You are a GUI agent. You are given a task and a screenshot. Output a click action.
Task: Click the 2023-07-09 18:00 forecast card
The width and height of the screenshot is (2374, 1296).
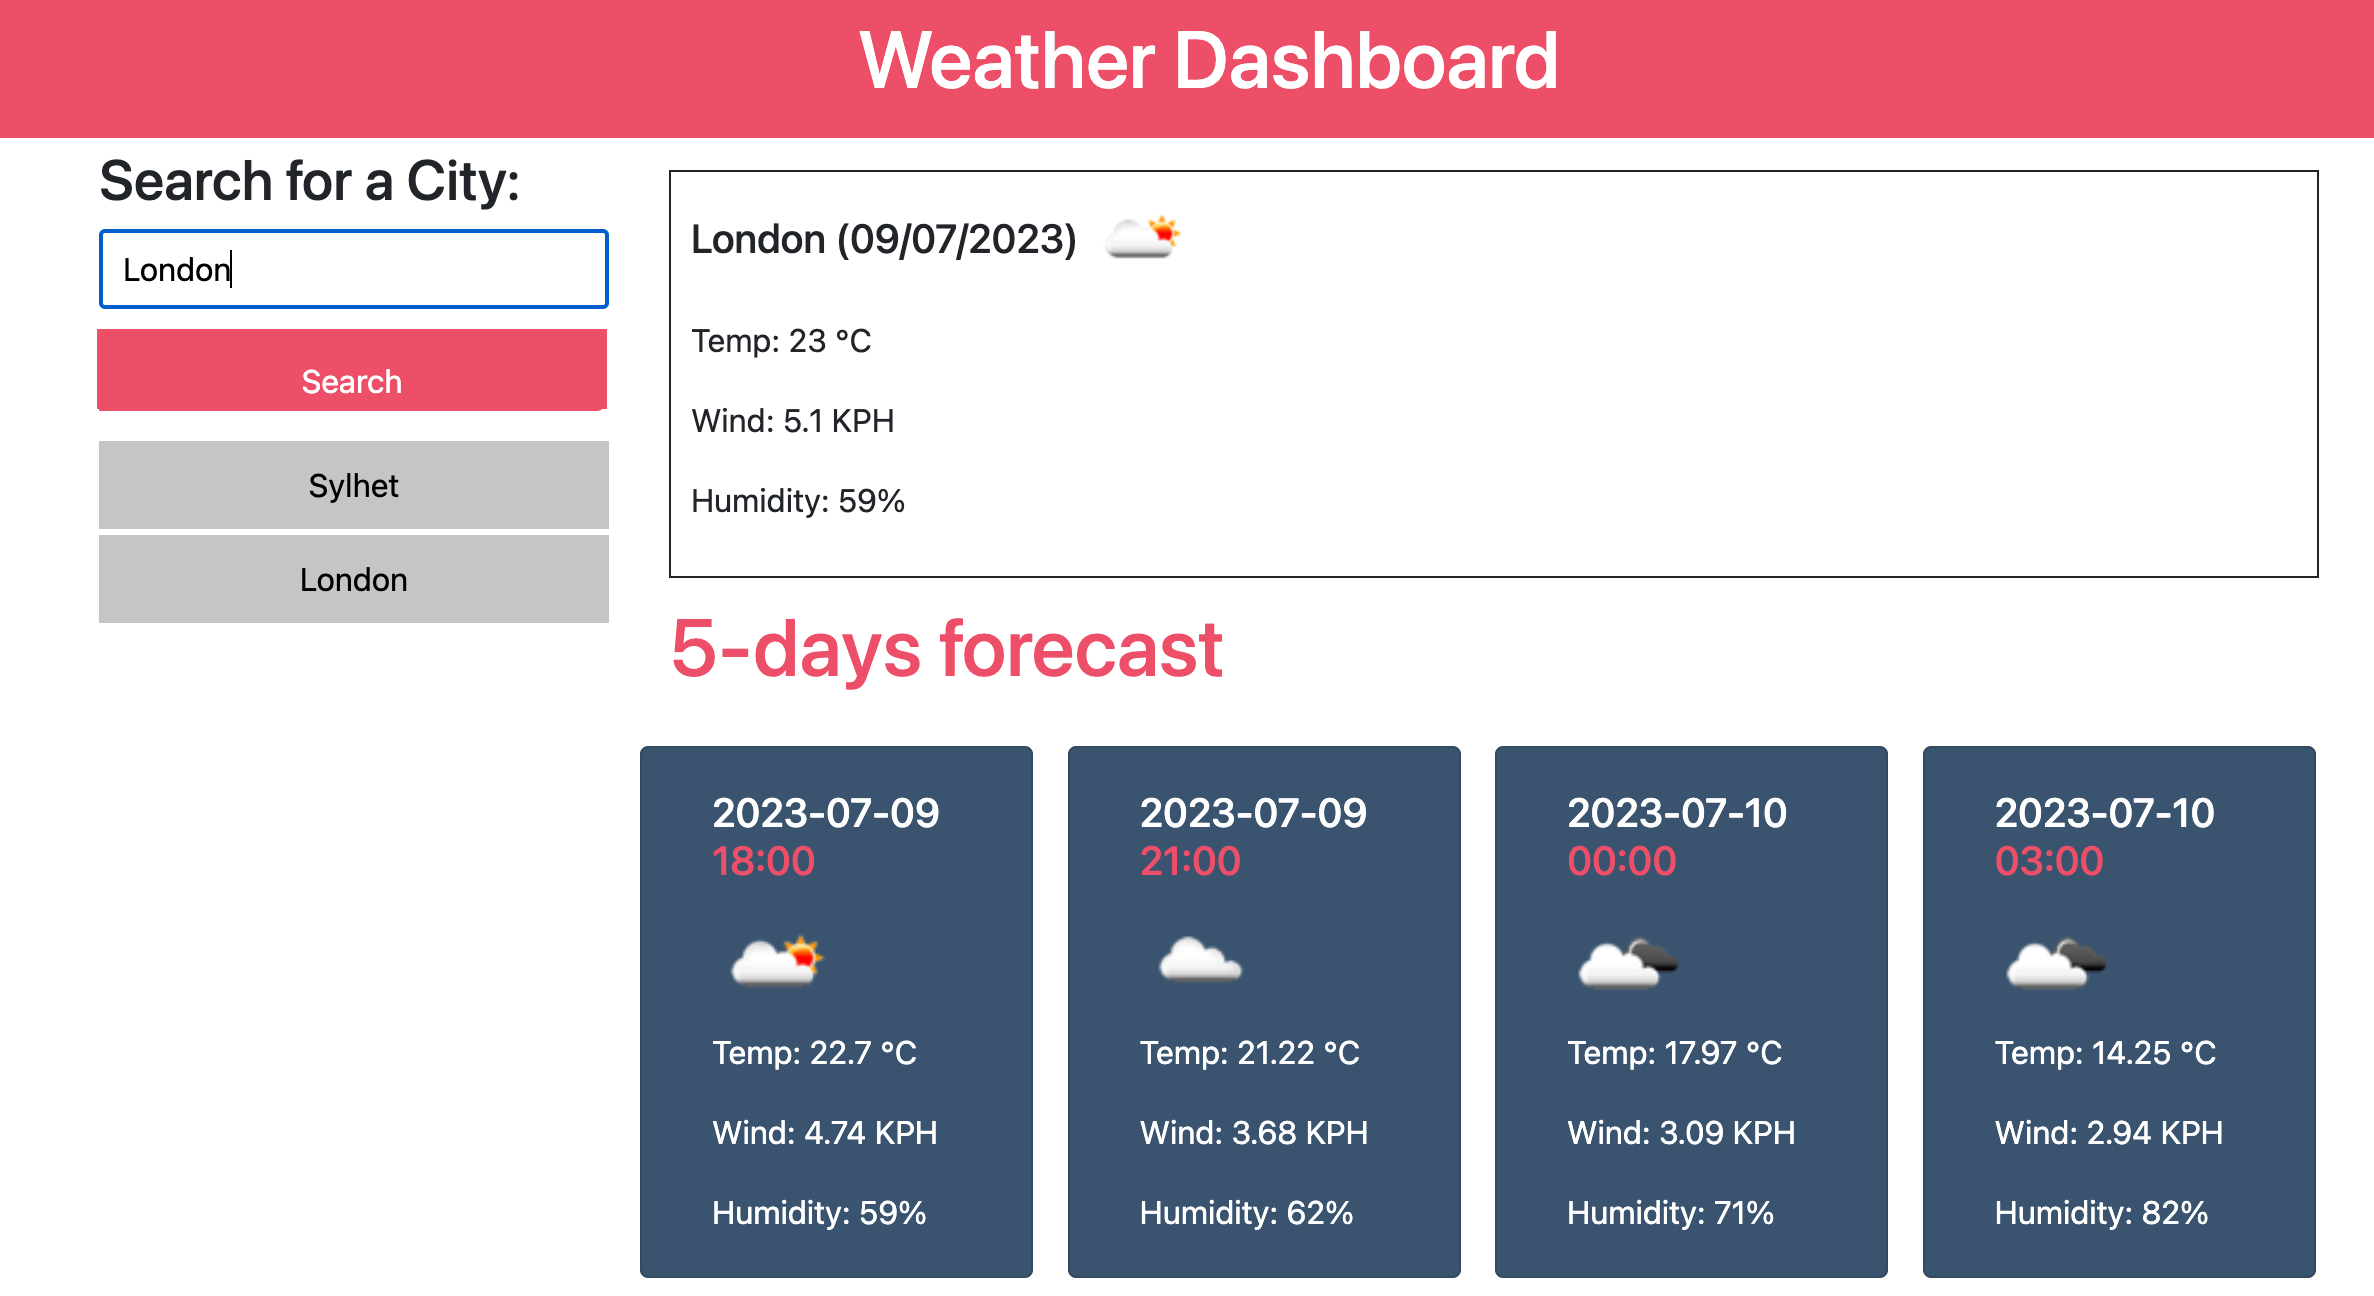837,1010
